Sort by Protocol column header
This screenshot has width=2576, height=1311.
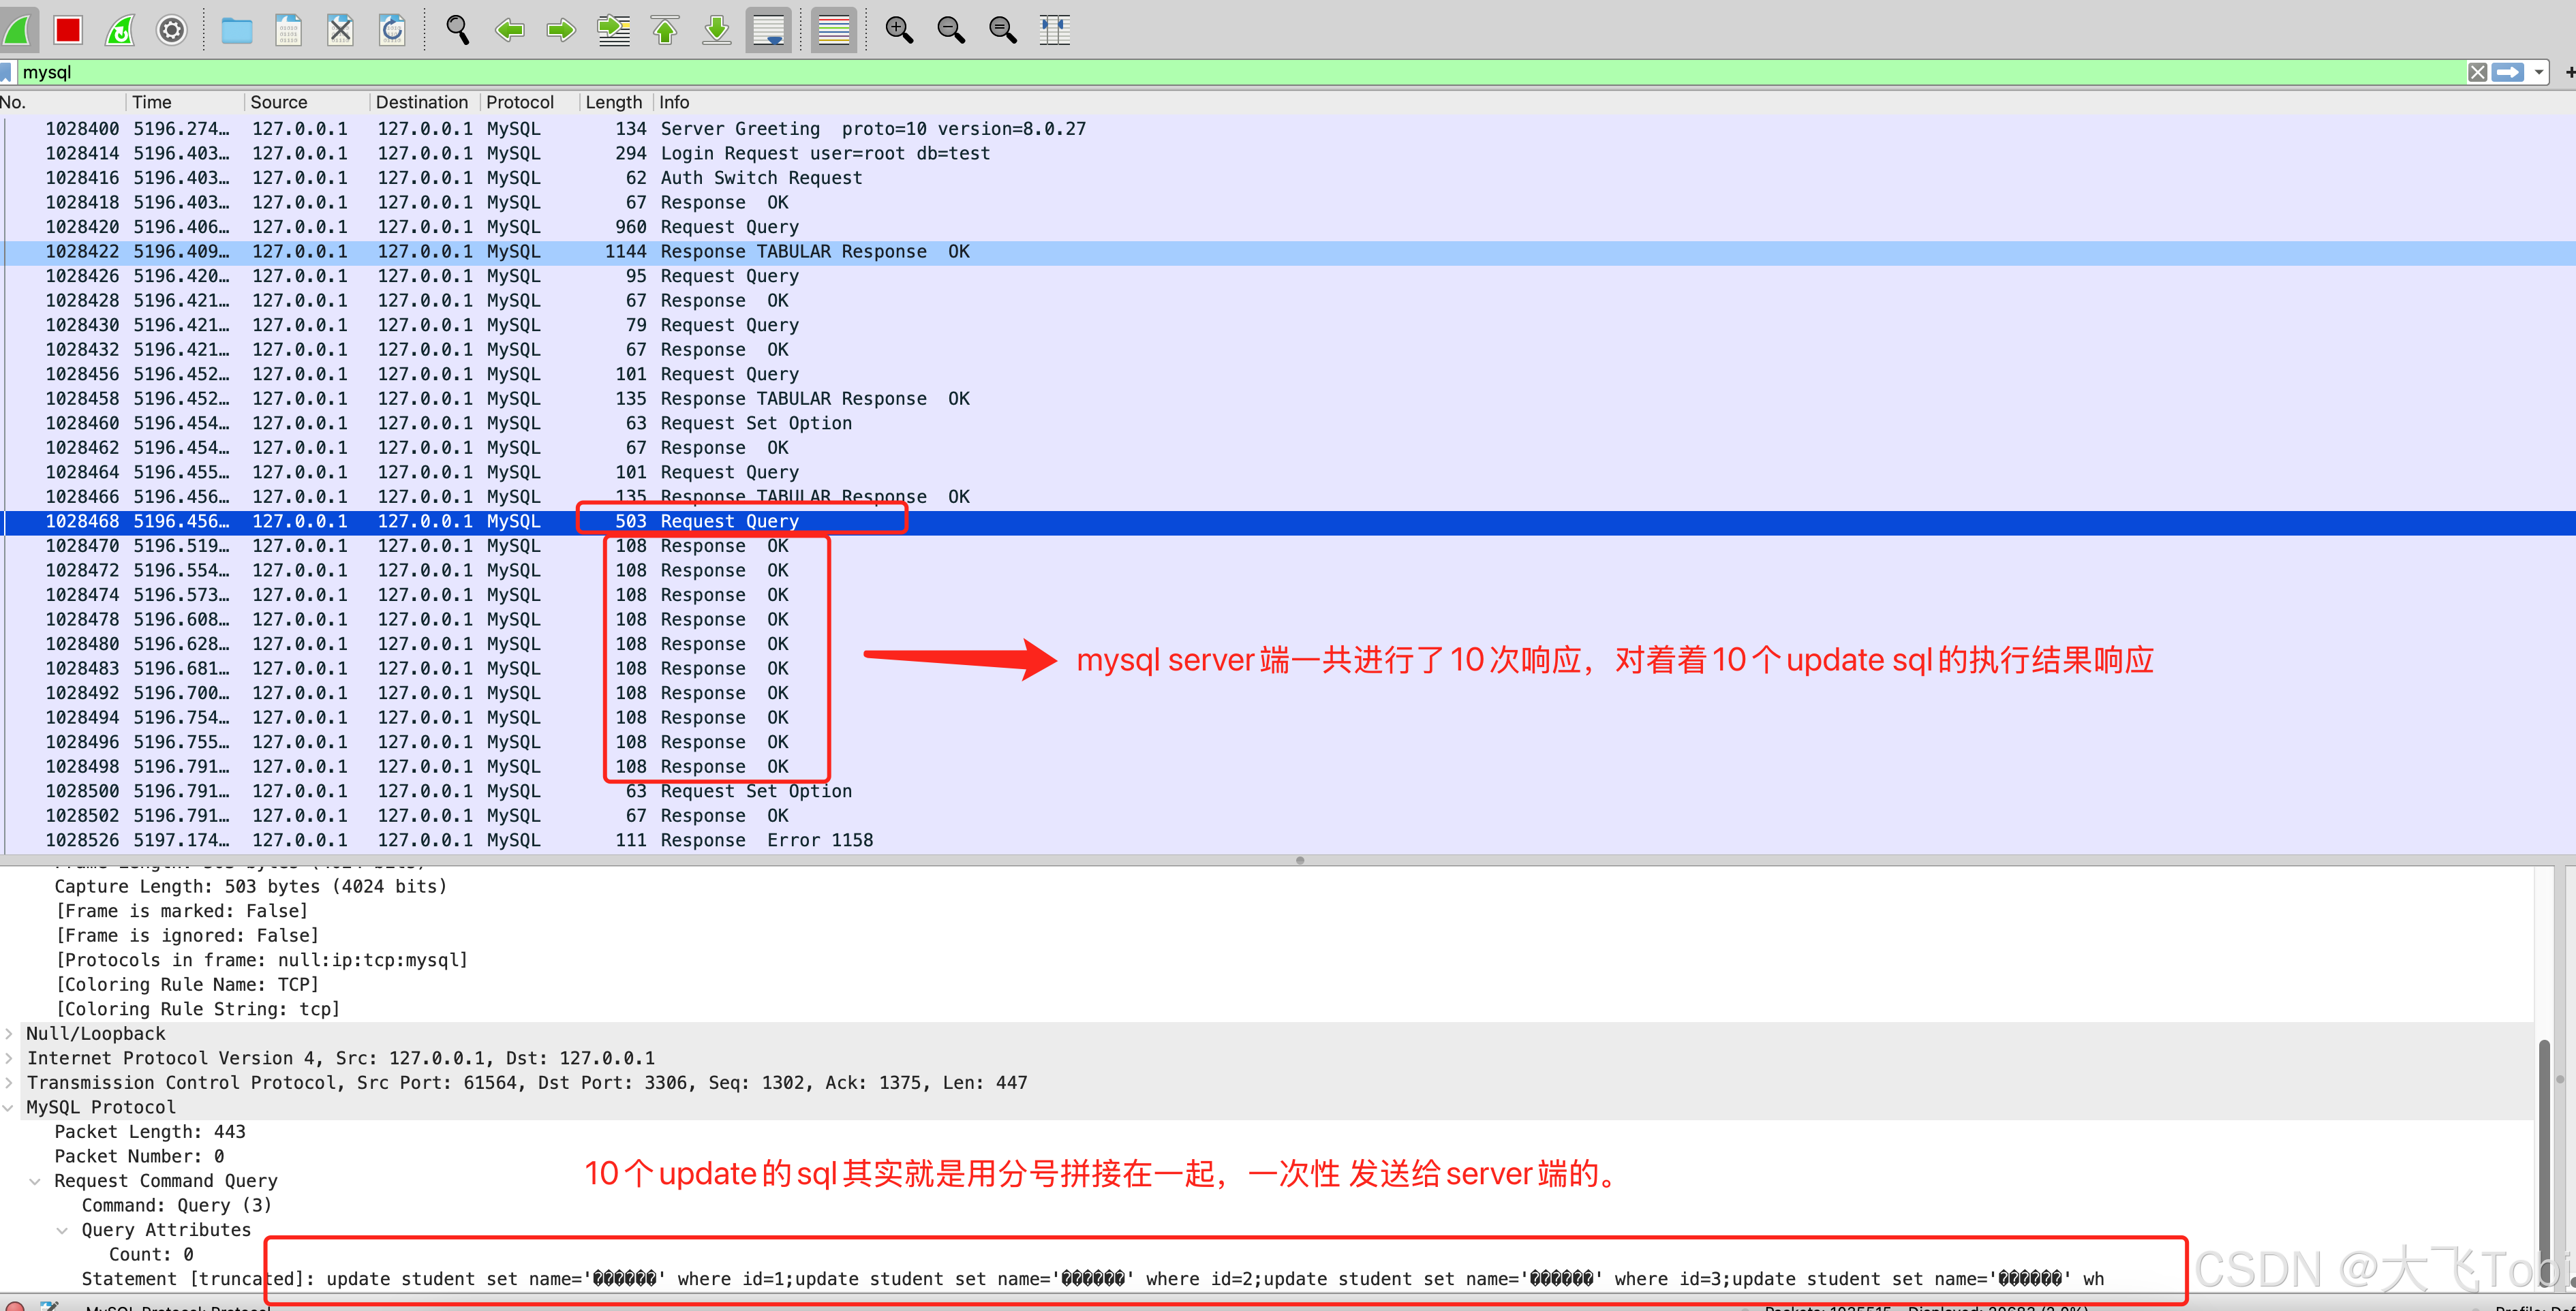[x=520, y=102]
